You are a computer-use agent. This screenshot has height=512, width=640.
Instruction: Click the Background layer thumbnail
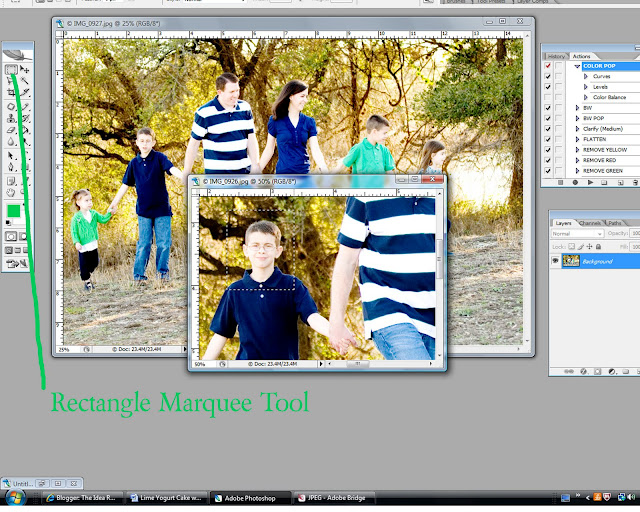pyautogui.click(x=571, y=260)
